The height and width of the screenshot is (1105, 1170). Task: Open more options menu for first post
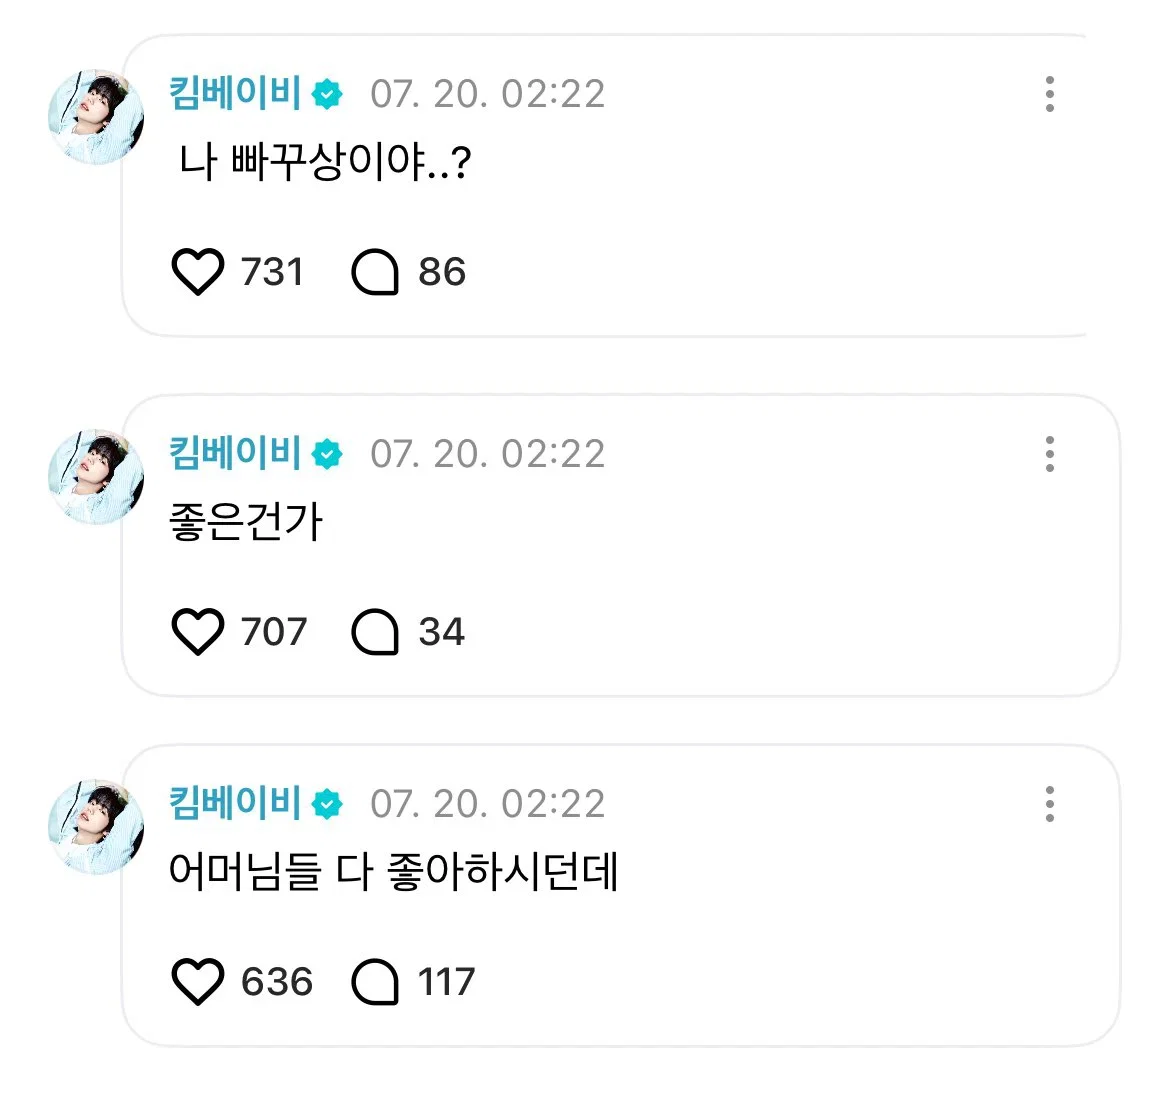[1050, 94]
